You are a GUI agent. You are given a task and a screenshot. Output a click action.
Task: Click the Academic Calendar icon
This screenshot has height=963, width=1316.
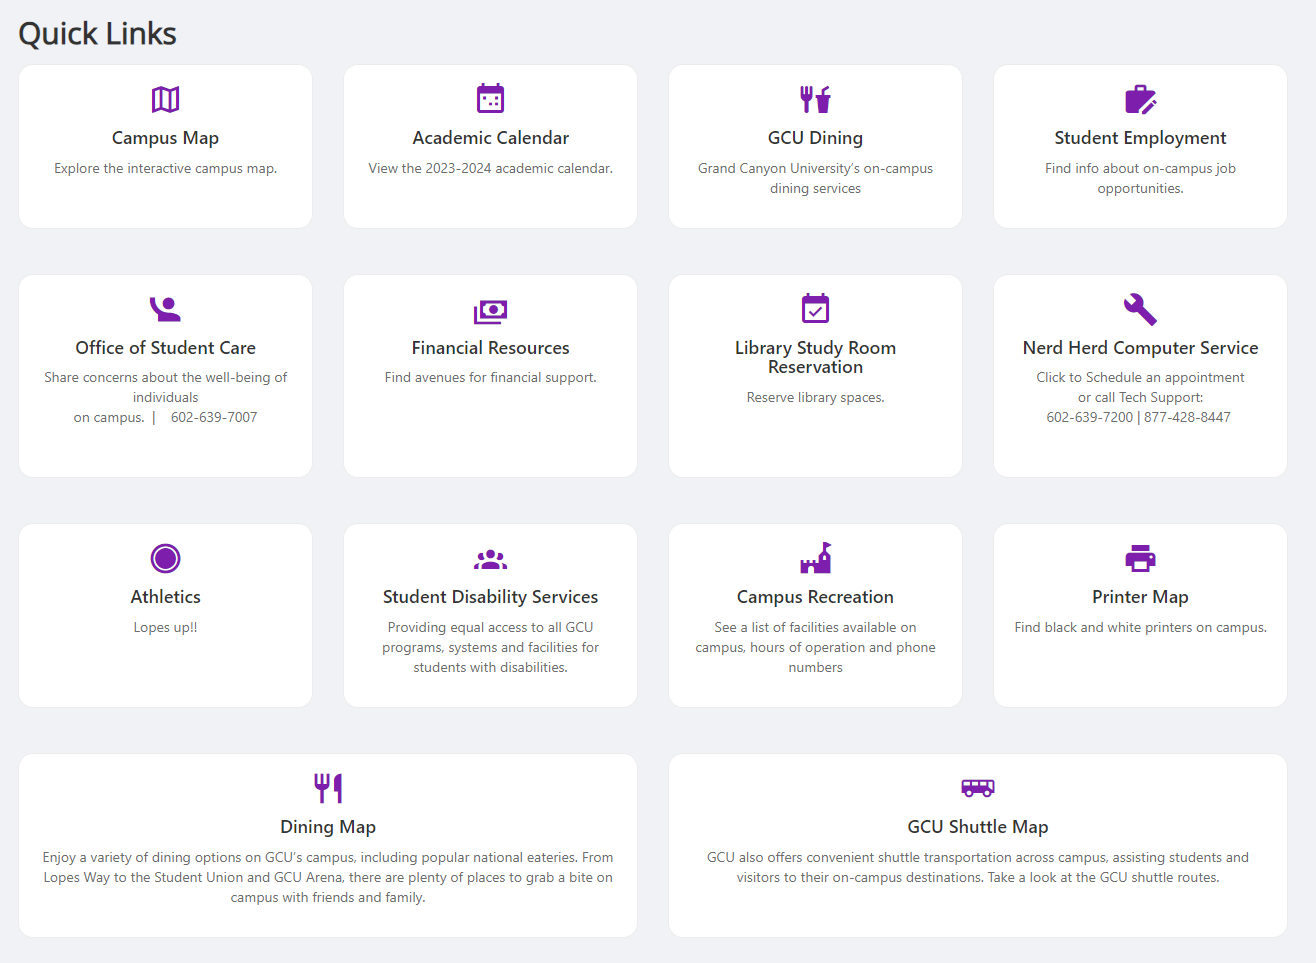point(490,98)
